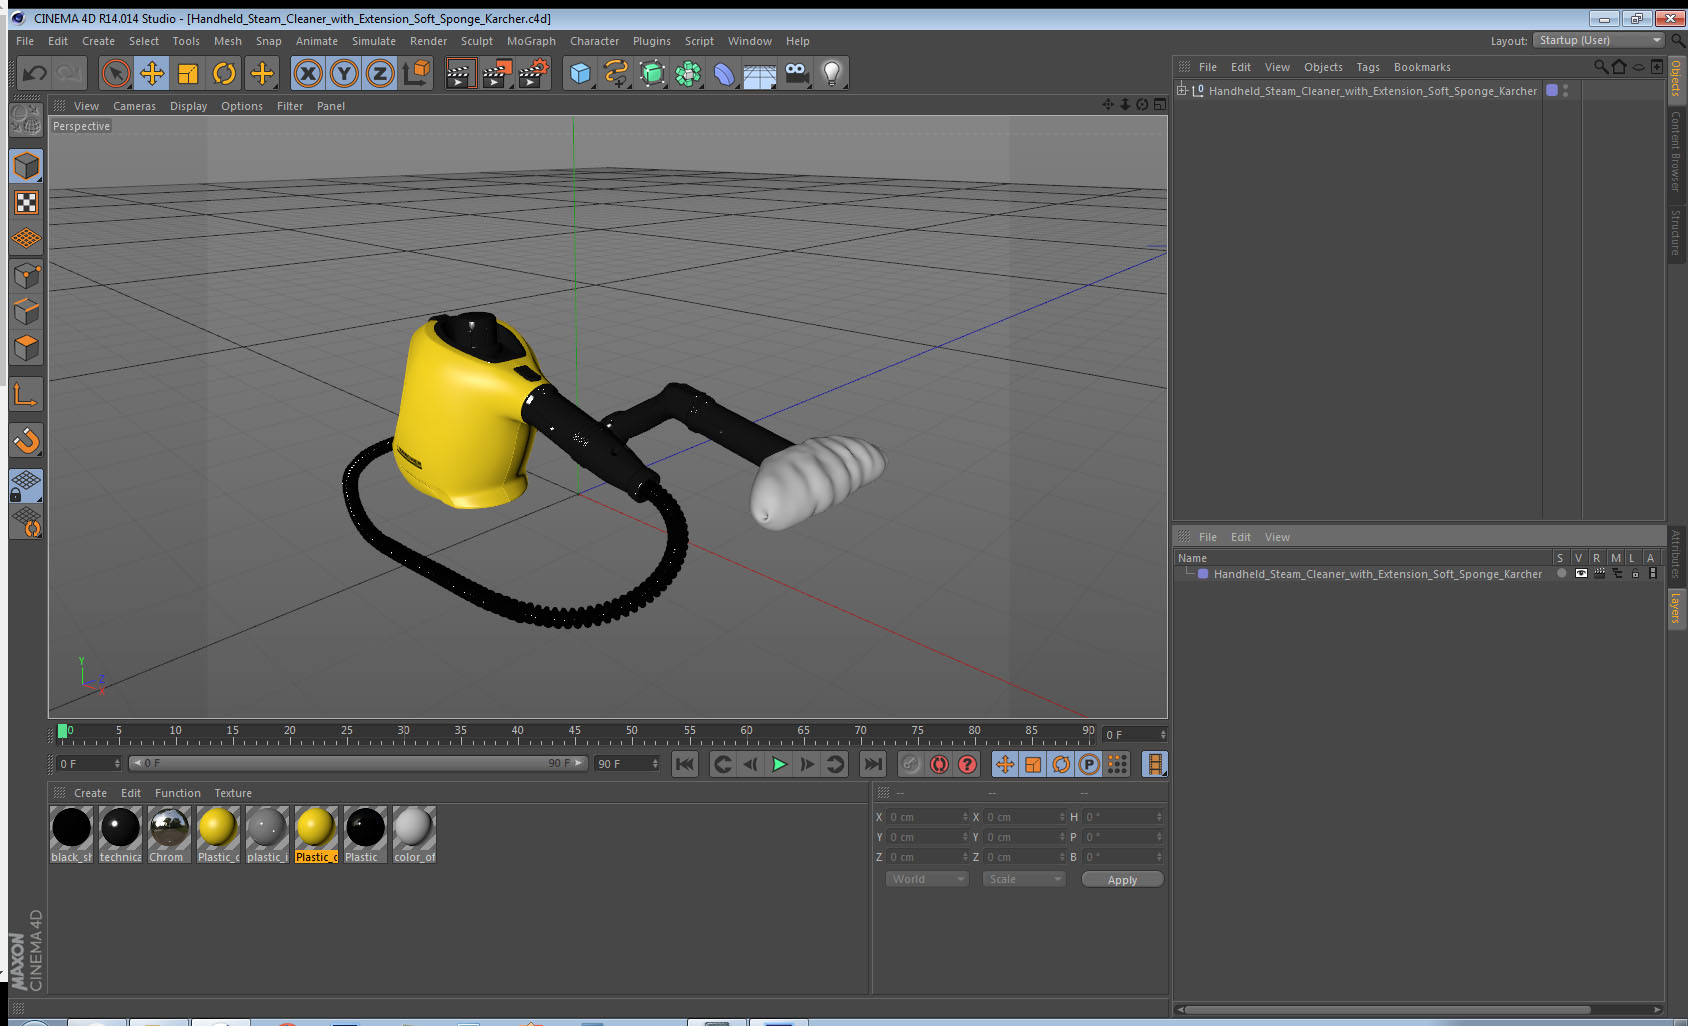The width and height of the screenshot is (1688, 1026).
Task: Click the Record Active Objects key icon
Action: [x=911, y=764]
